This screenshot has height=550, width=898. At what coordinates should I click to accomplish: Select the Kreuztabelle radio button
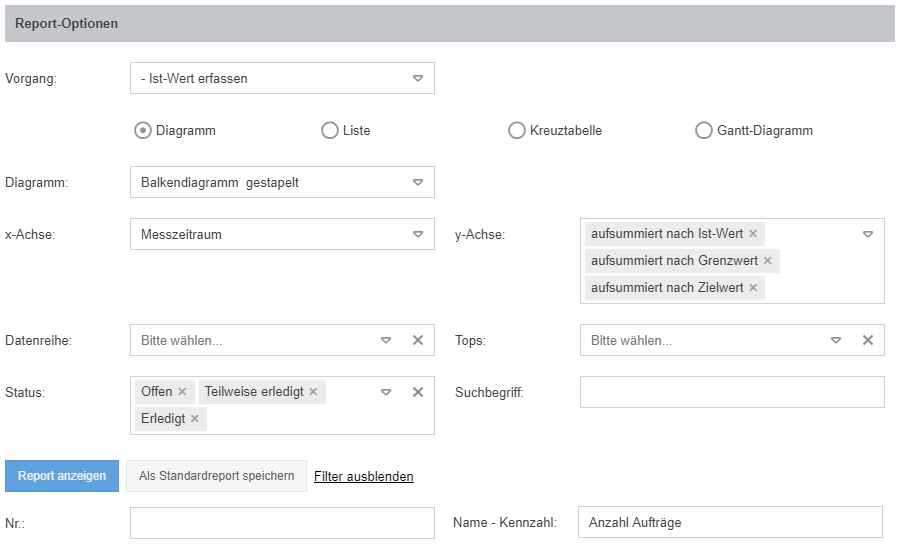pyautogui.click(x=517, y=130)
